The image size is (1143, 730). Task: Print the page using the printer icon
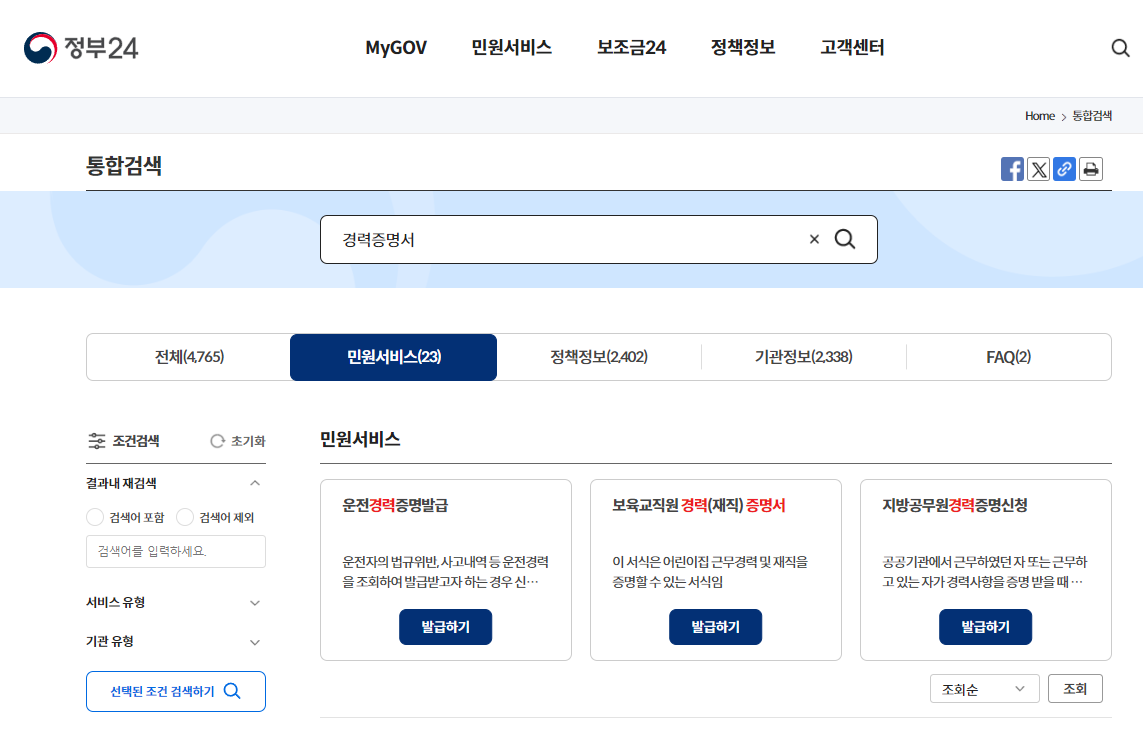[1090, 168]
